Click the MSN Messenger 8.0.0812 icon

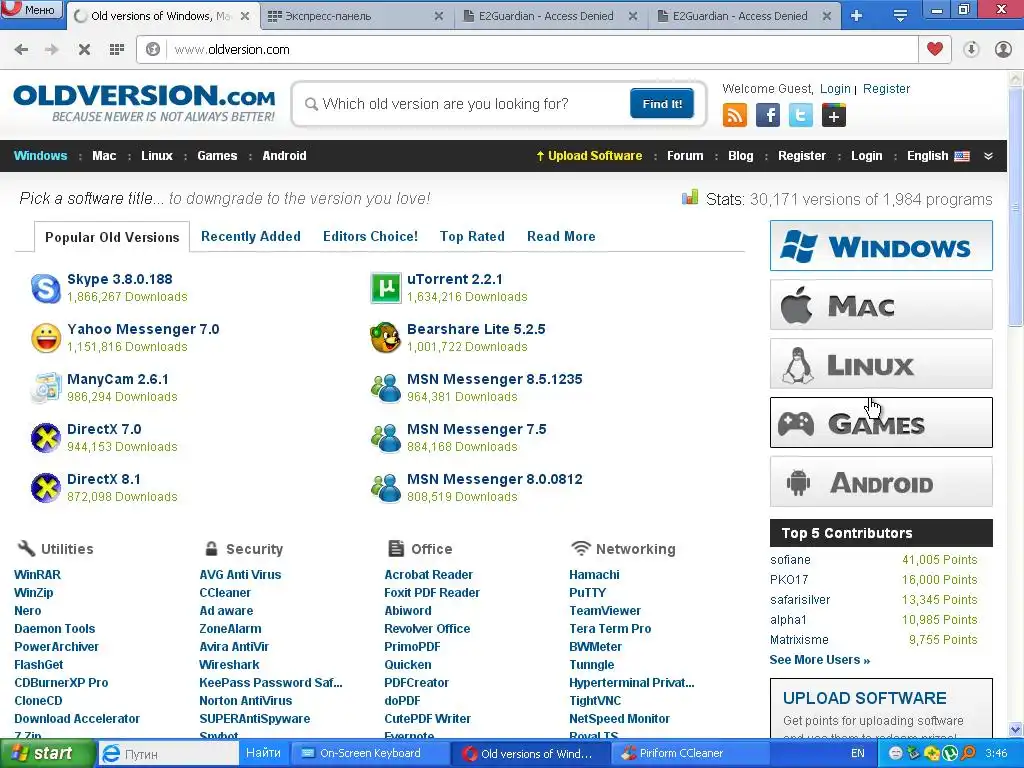[385, 488]
